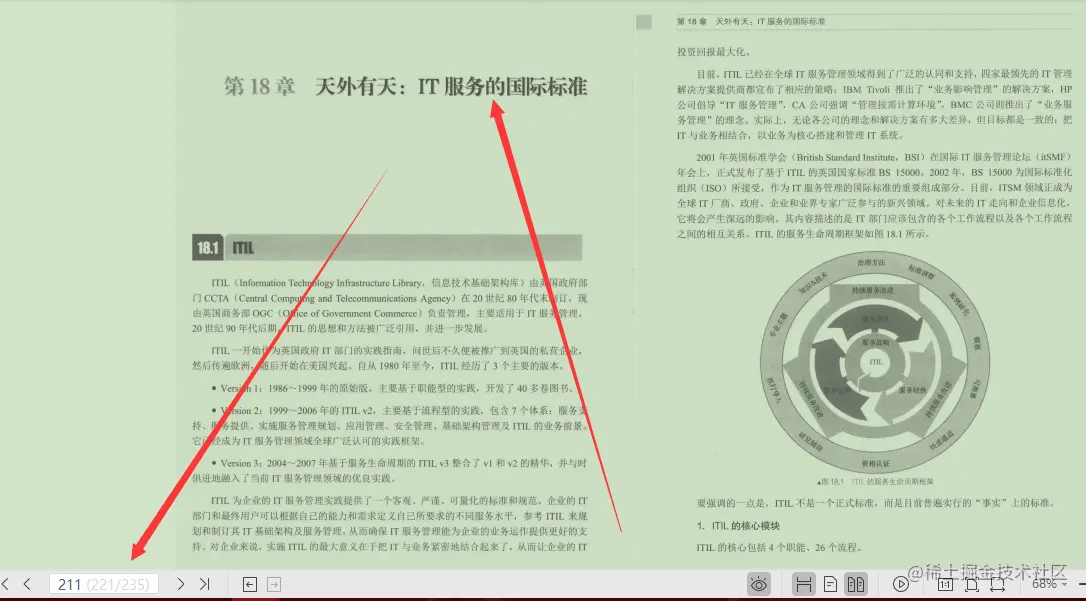Jump to the first page
The height and width of the screenshot is (601, 1086).
tap(5, 584)
